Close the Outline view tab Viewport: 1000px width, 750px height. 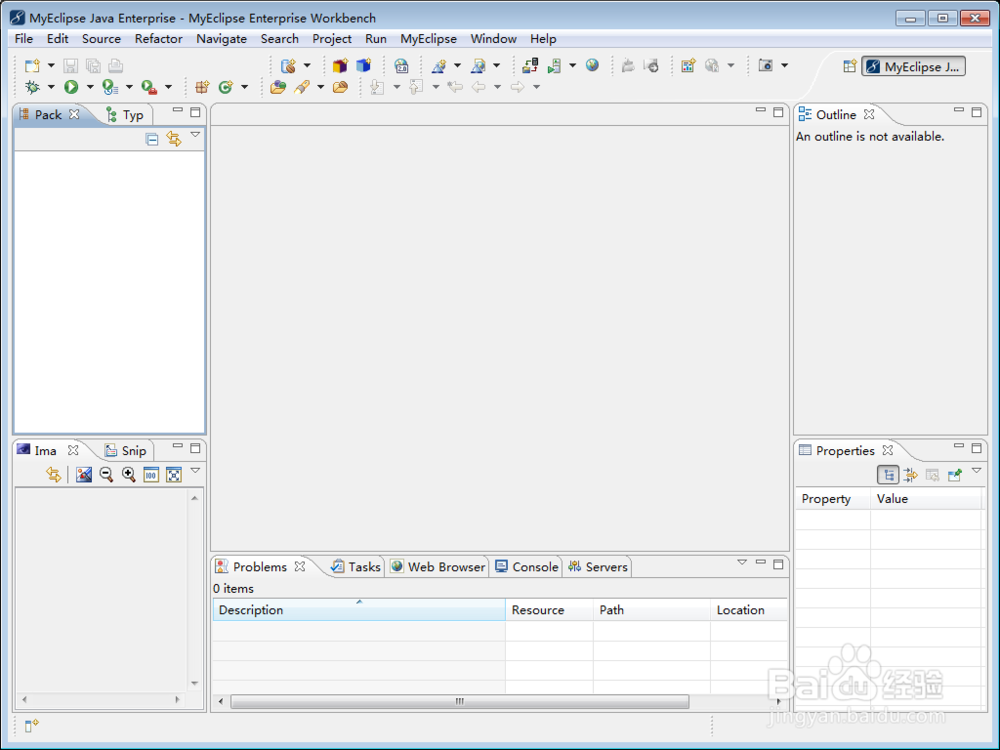[869, 114]
